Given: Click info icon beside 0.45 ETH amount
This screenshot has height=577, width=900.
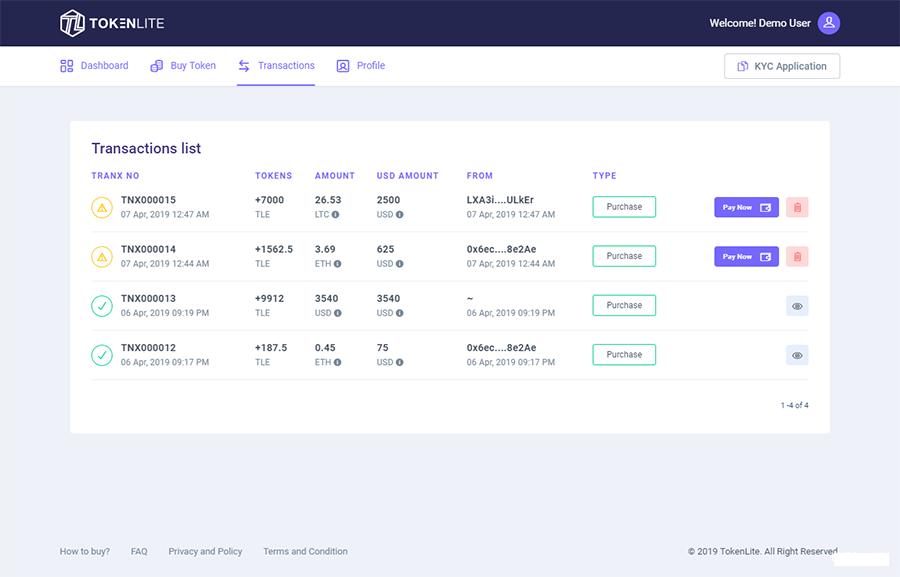Looking at the screenshot, I should point(337,363).
